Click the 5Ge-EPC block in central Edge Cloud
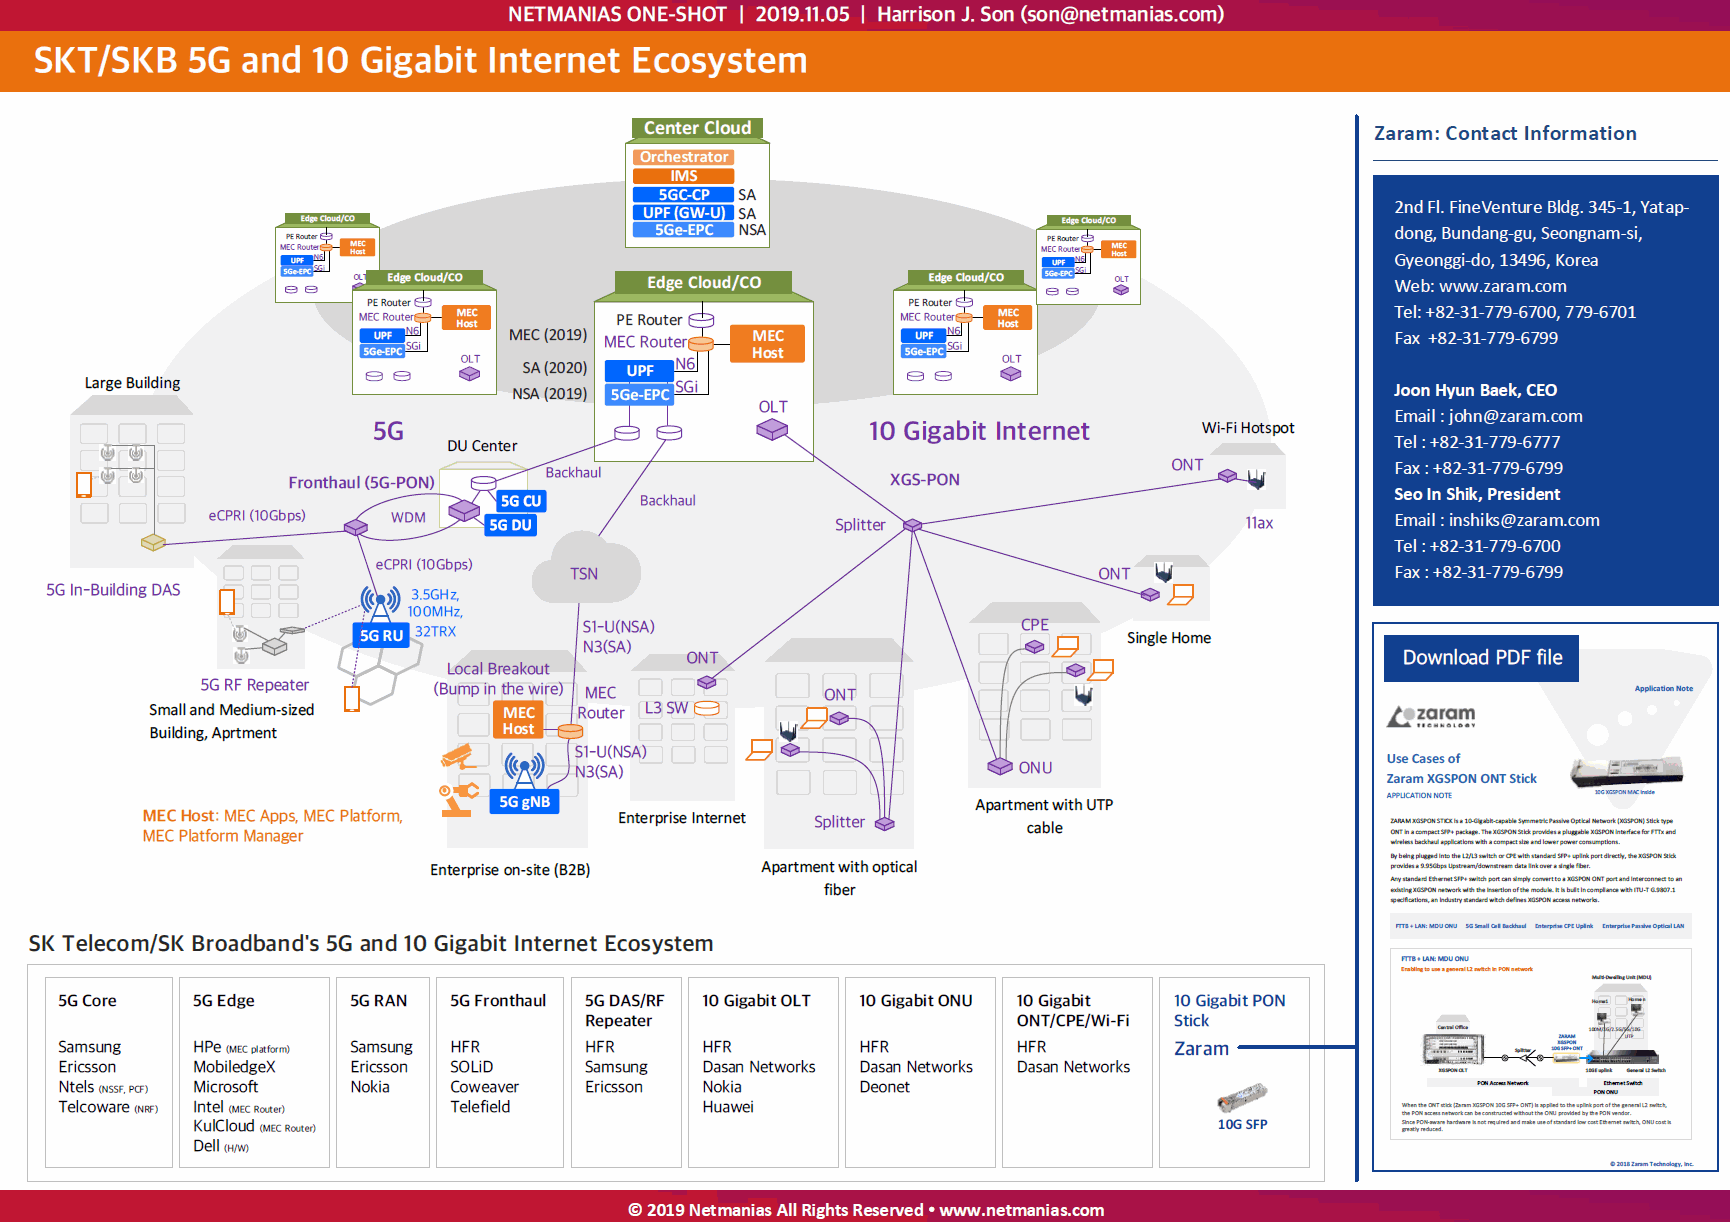1730x1222 pixels. pyautogui.click(x=640, y=395)
